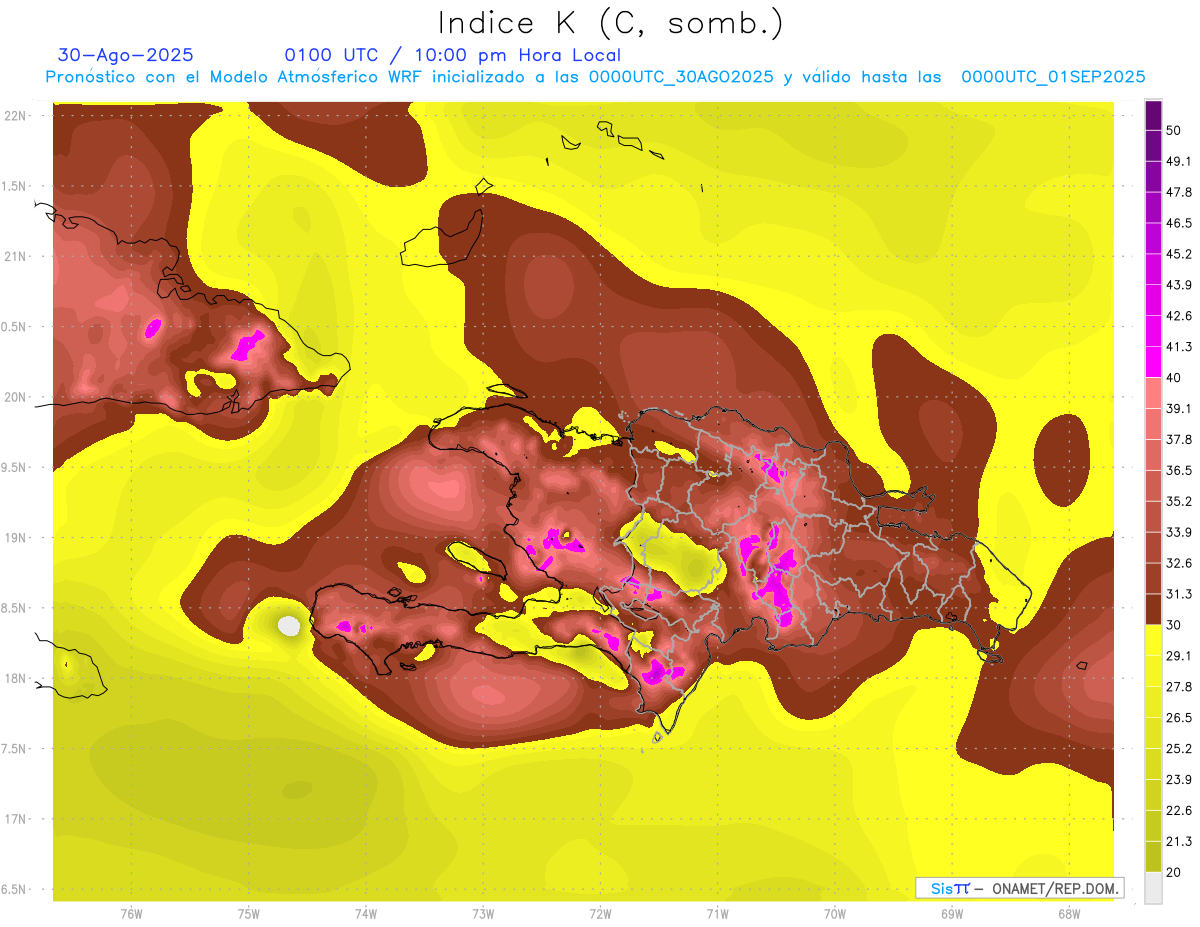
Task: Click the color bar label '30'
Action: tap(1174, 625)
